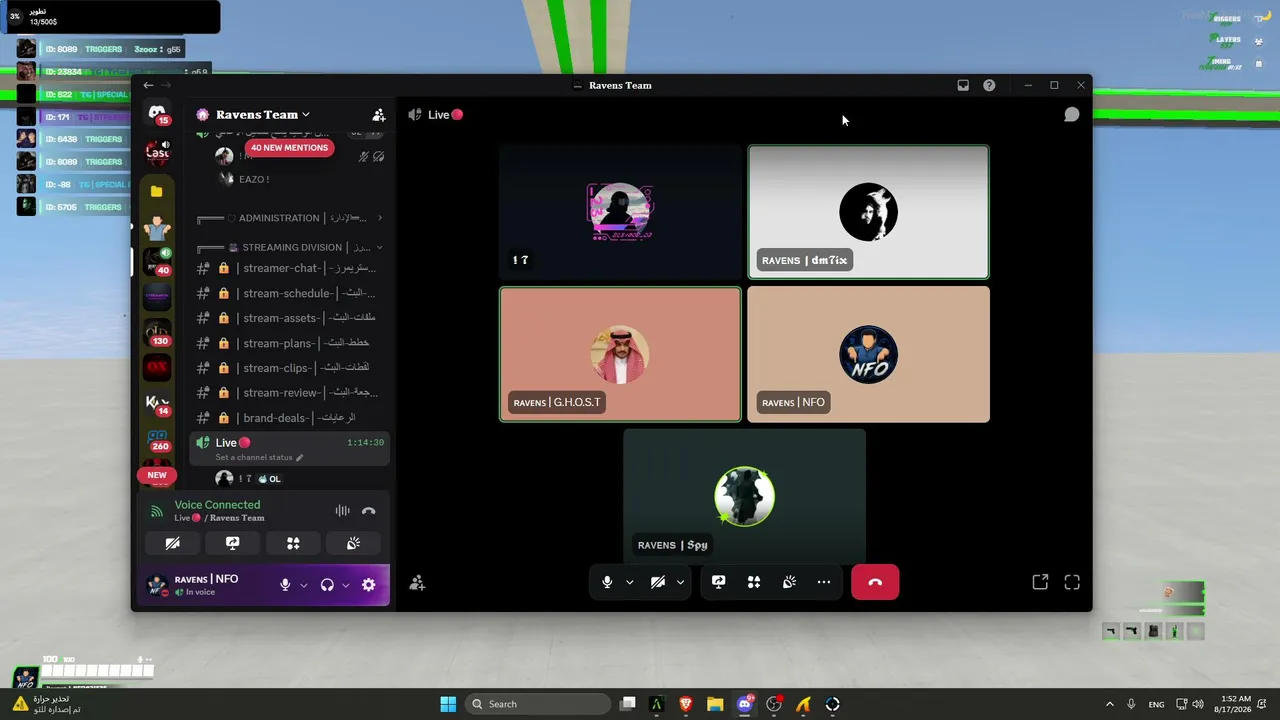Screen dimensions: 1280x720
Task: Open Discord direct messages home
Action: [157, 113]
